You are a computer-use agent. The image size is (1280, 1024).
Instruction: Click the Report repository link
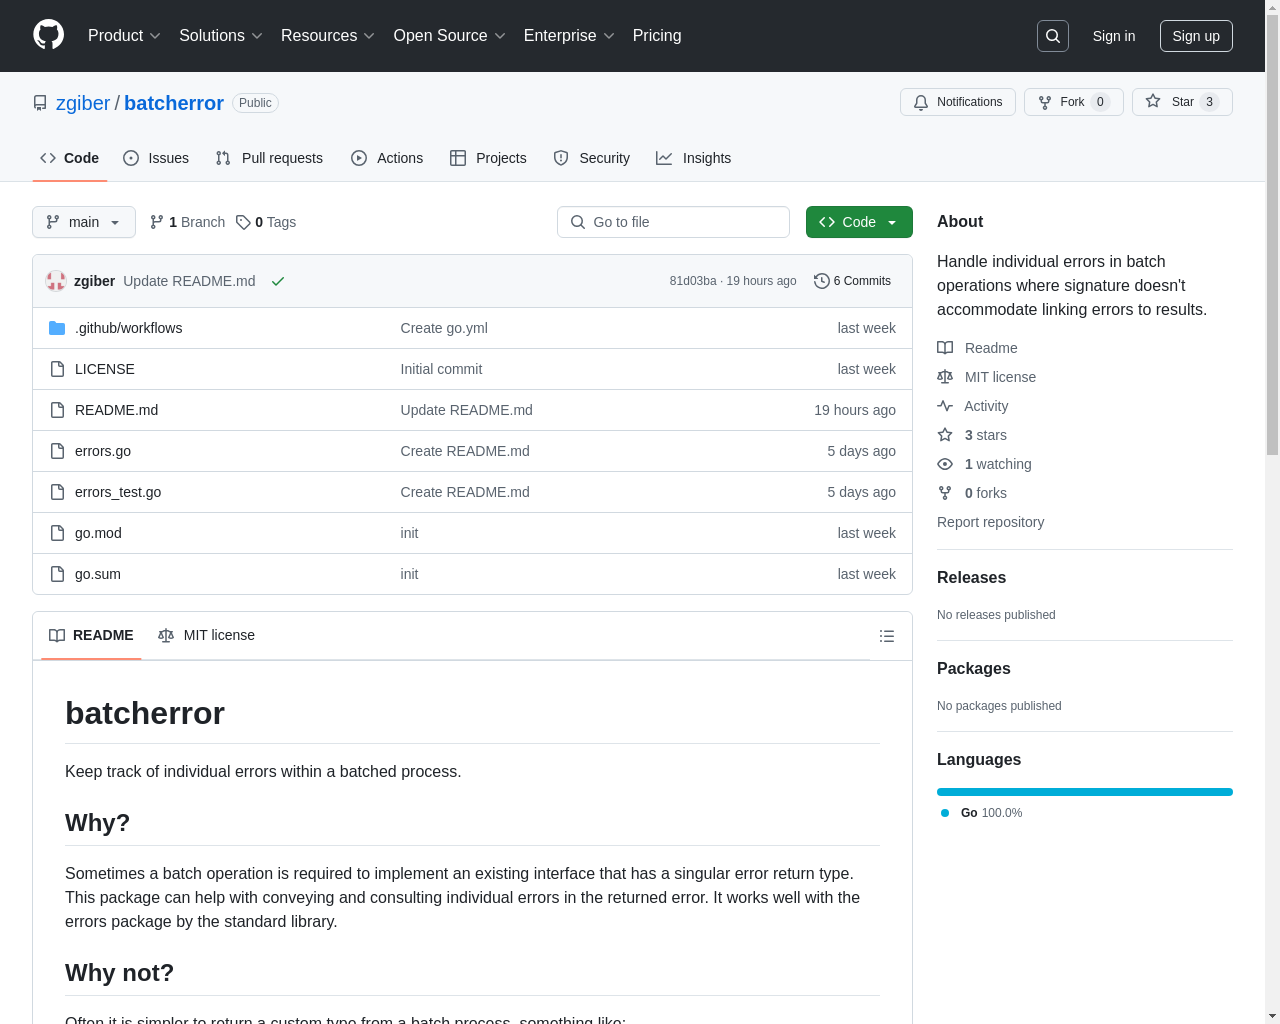click(990, 522)
